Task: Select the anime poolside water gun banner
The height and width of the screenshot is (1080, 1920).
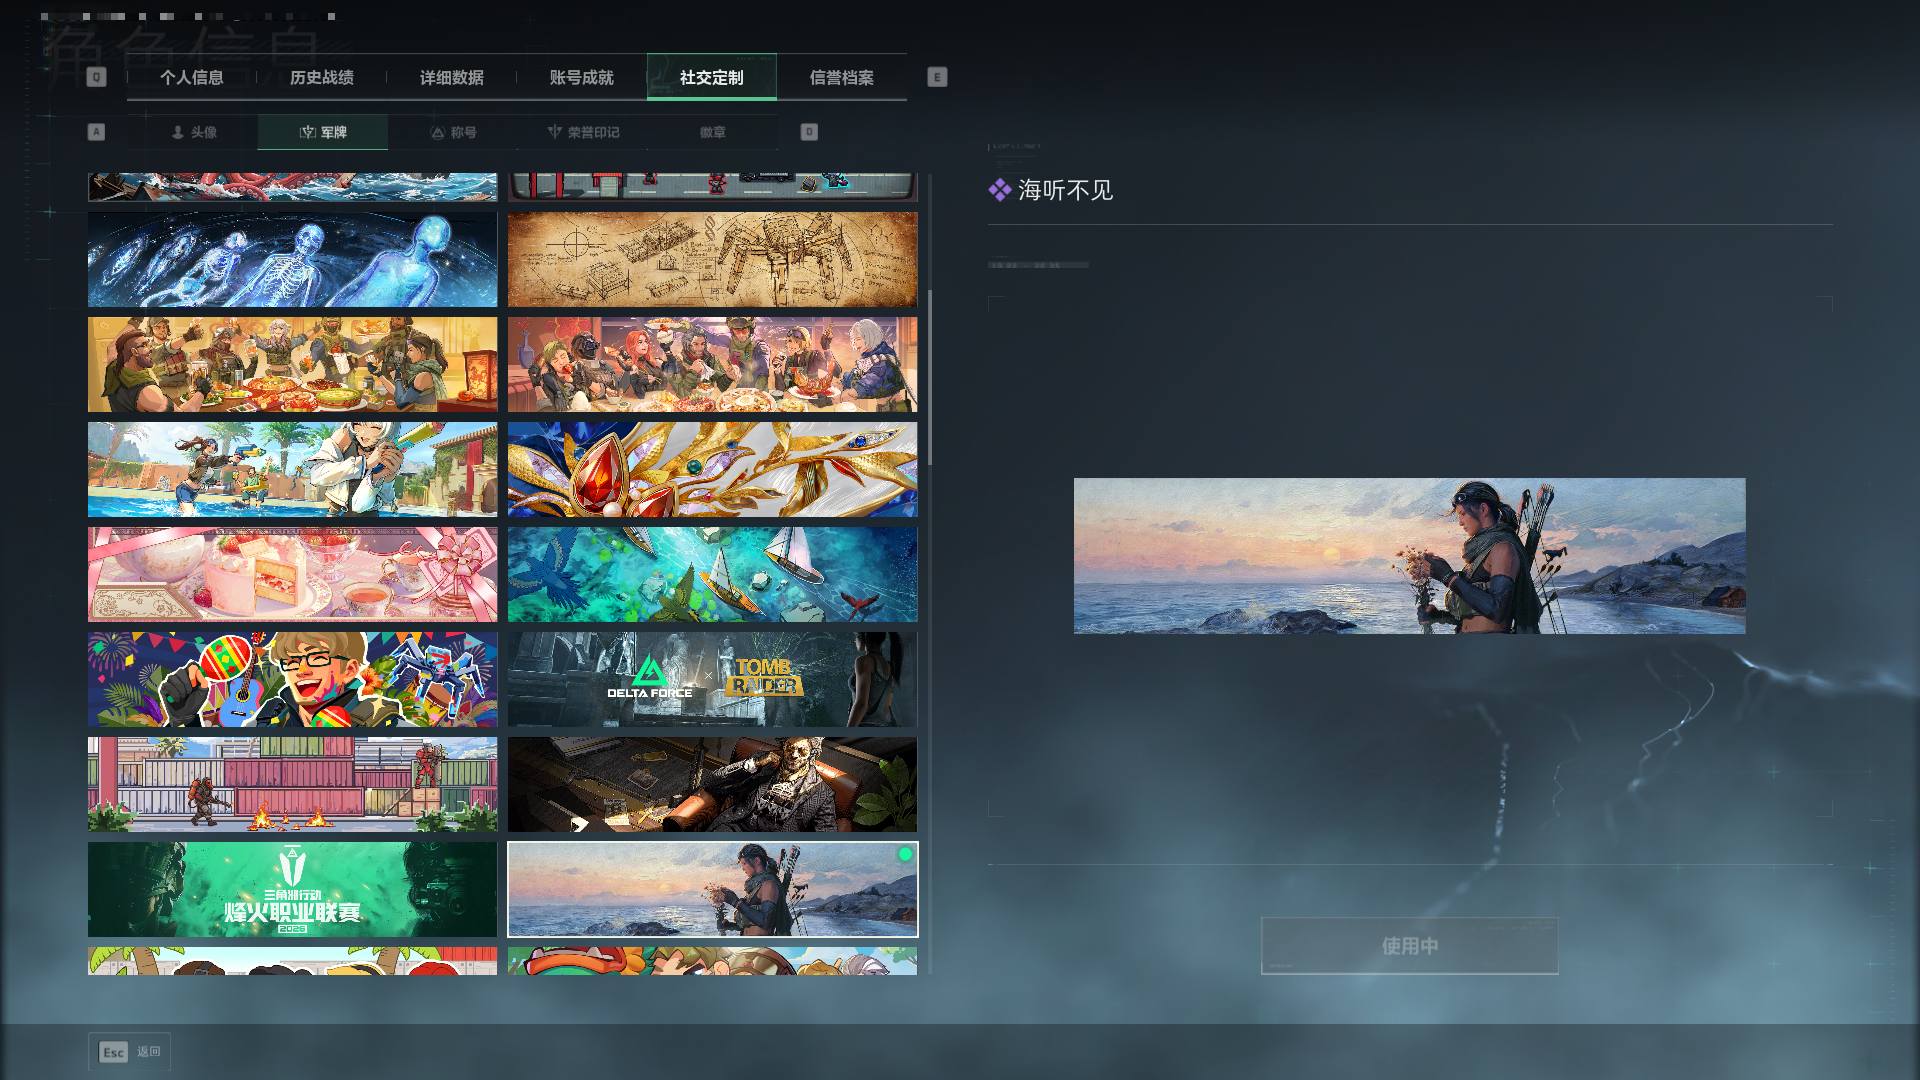Action: [292, 469]
